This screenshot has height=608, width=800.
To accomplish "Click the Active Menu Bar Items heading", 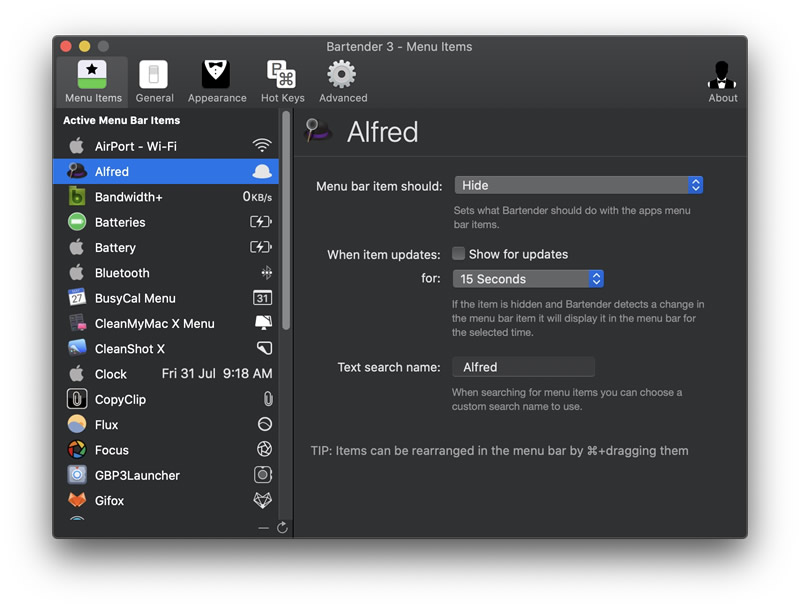I will click(x=121, y=120).
